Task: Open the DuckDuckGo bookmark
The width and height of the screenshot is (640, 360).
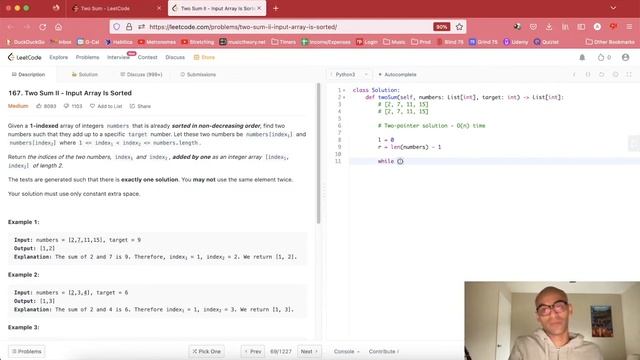Action: [26, 42]
